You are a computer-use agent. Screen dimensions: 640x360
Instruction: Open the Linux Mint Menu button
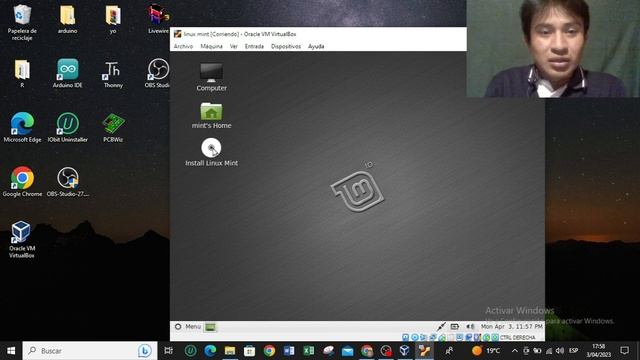point(188,327)
